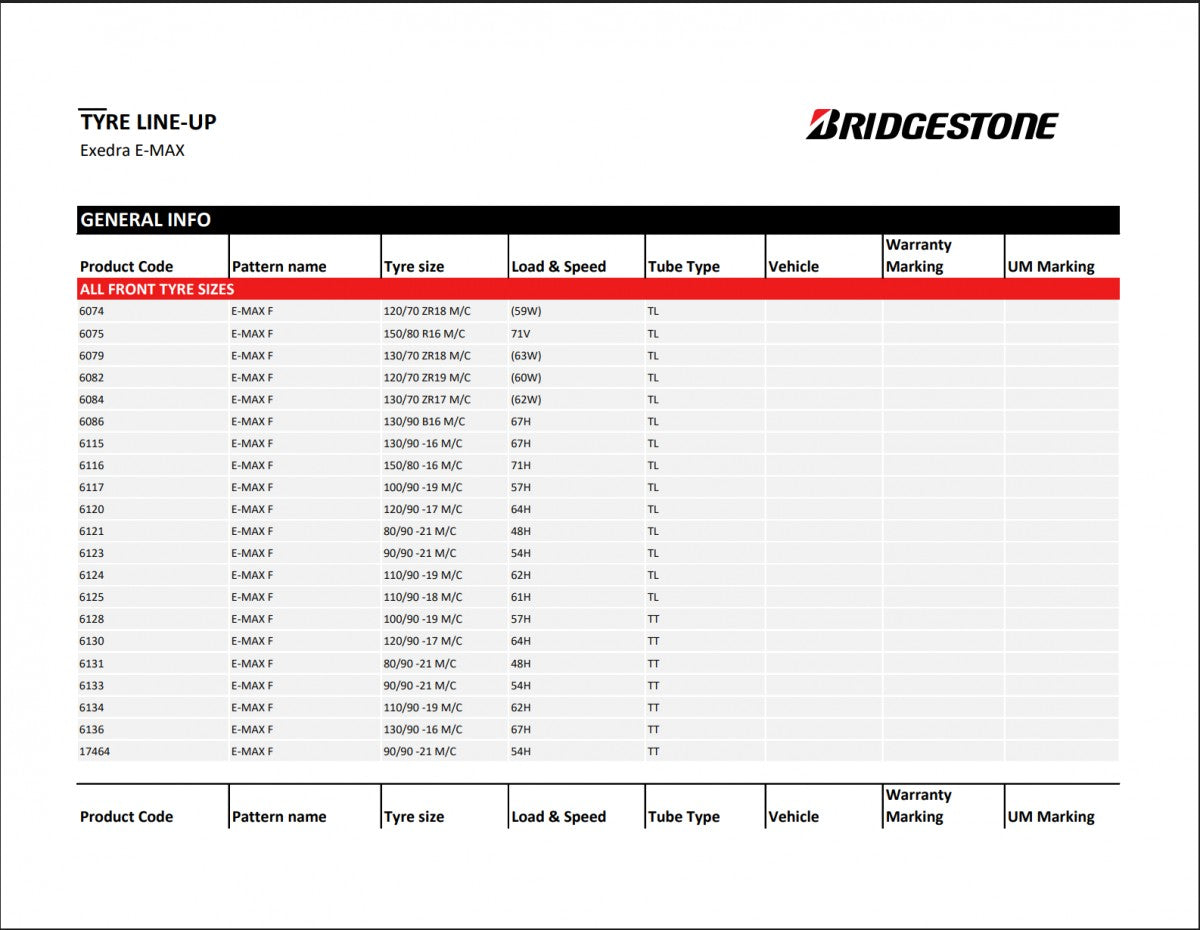Select the Exedra E-MAX subtitle
The height and width of the screenshot is (930, 1200).
(x=132, y=151)
